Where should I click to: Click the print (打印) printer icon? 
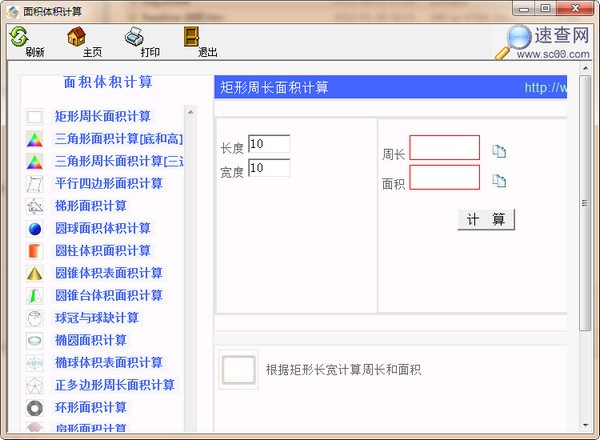click(134, 36)
